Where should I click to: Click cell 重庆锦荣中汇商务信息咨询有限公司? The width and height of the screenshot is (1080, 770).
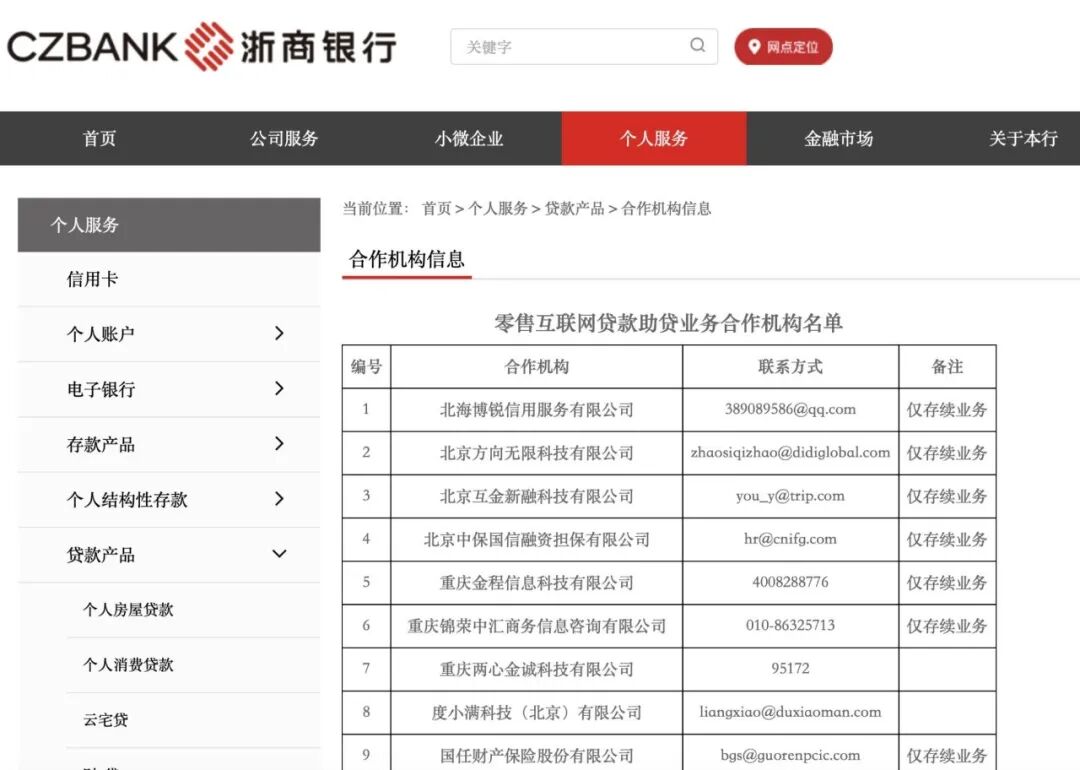coord(537,626)
